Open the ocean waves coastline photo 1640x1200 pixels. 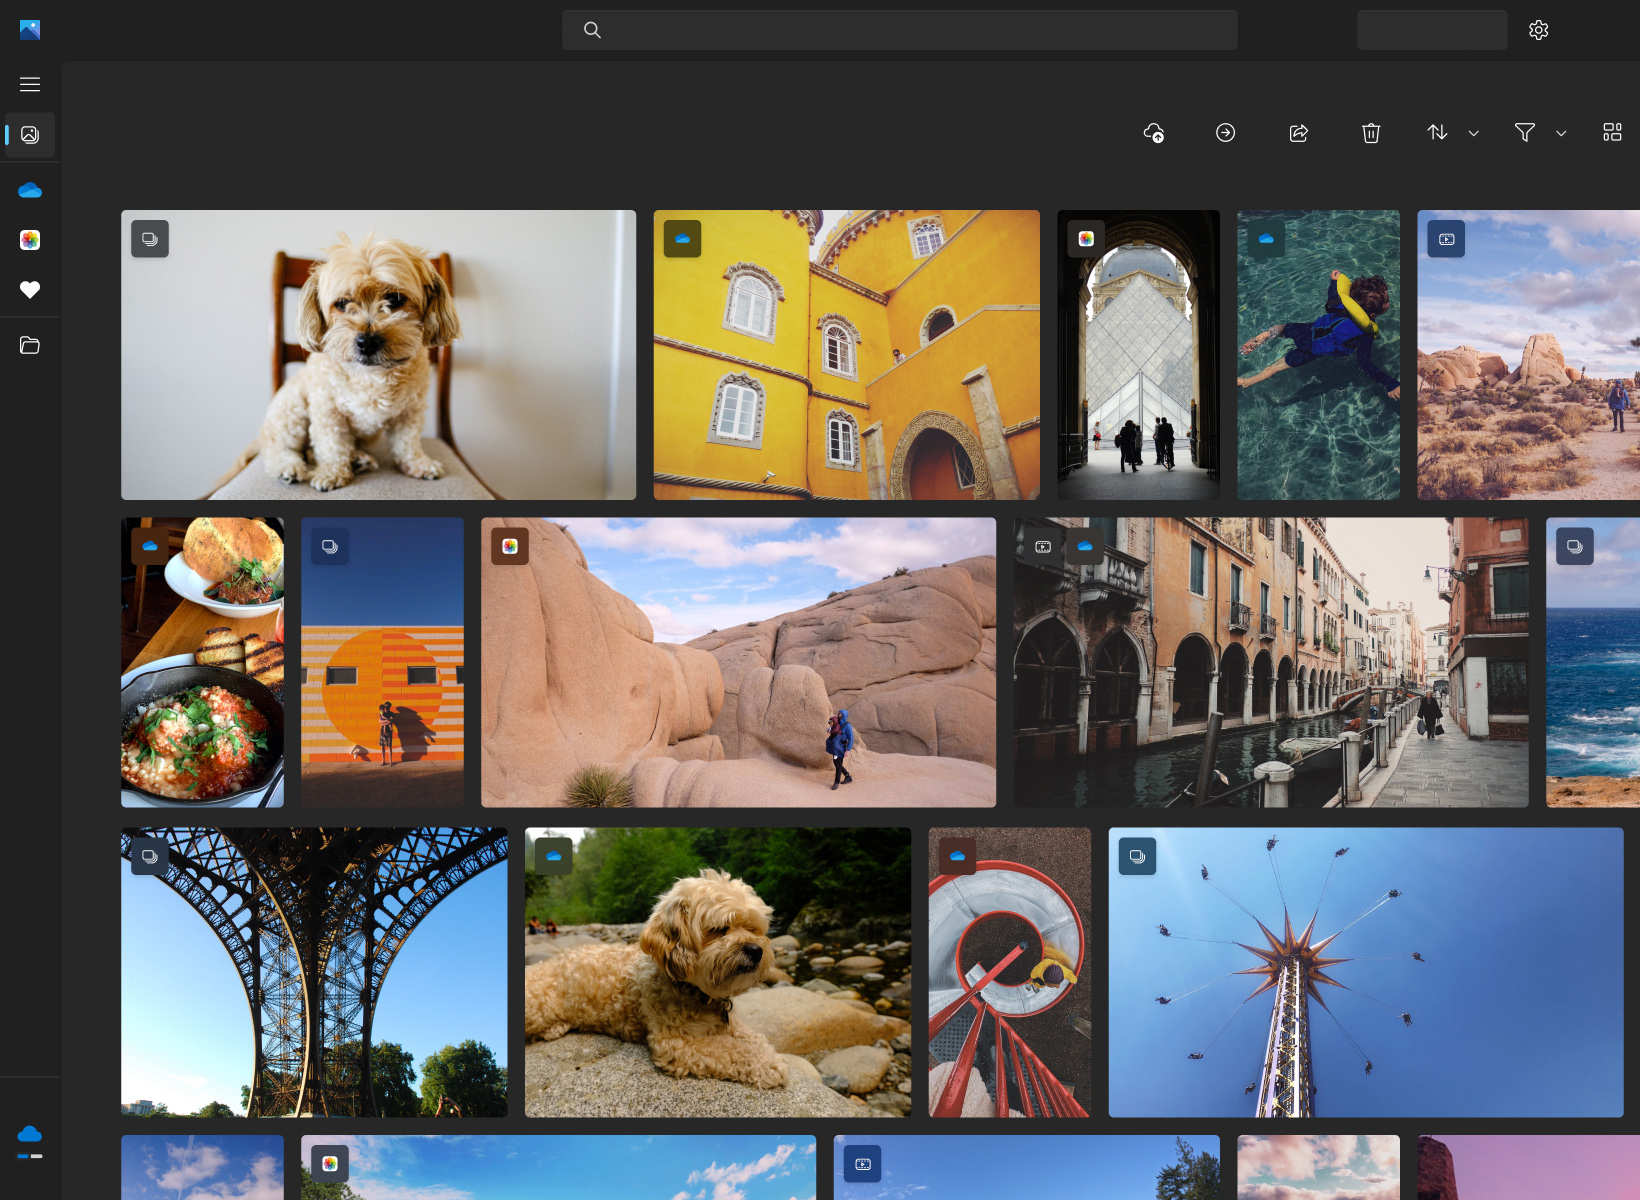1593,662
